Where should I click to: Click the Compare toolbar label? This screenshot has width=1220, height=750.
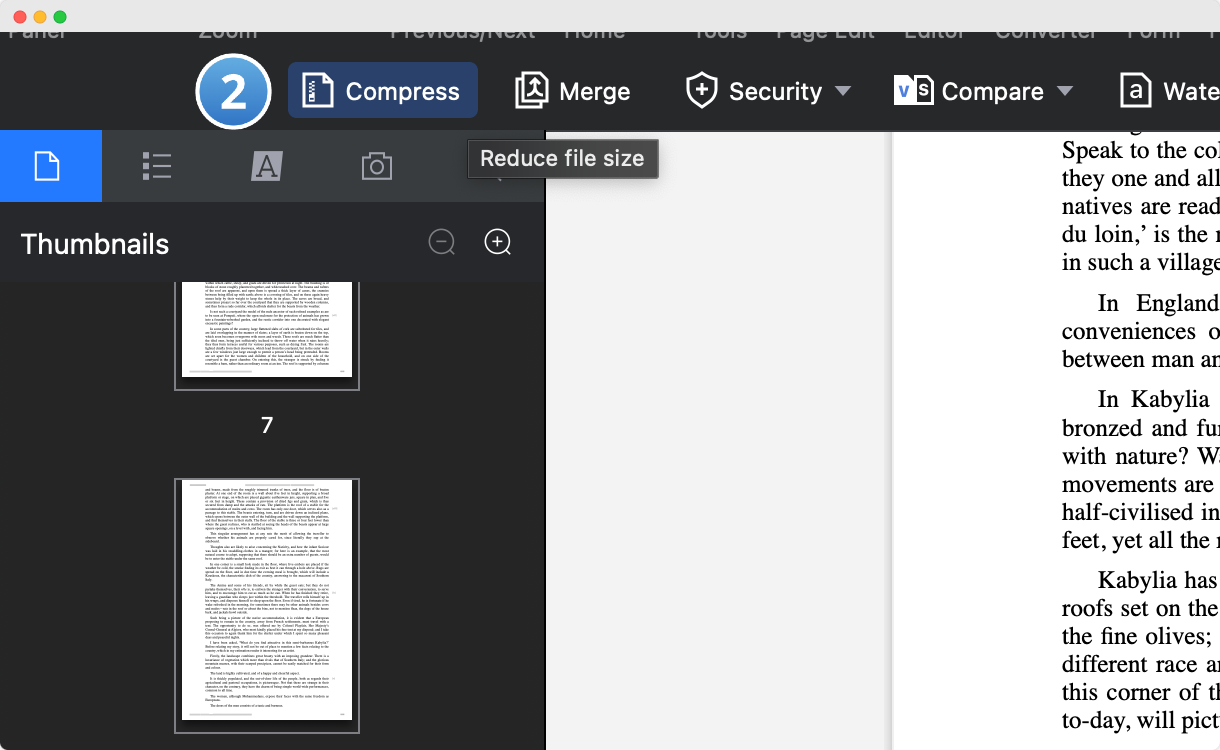coord(992,92)
